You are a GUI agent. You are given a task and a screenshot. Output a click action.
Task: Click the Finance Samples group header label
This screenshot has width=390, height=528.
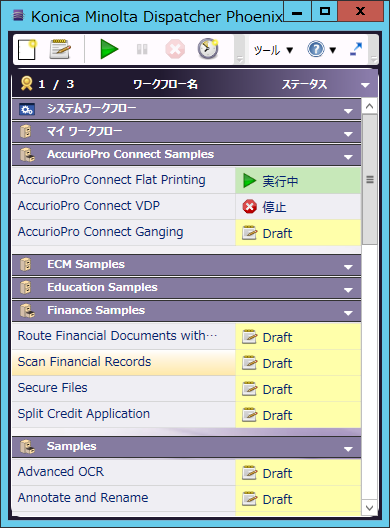(x=96, y=310)
